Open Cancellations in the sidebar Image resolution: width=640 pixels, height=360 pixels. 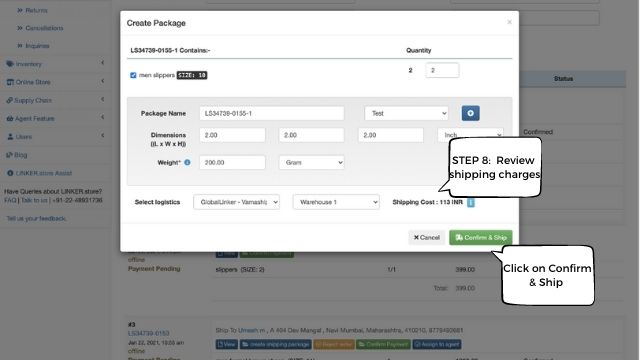[44, 28]
